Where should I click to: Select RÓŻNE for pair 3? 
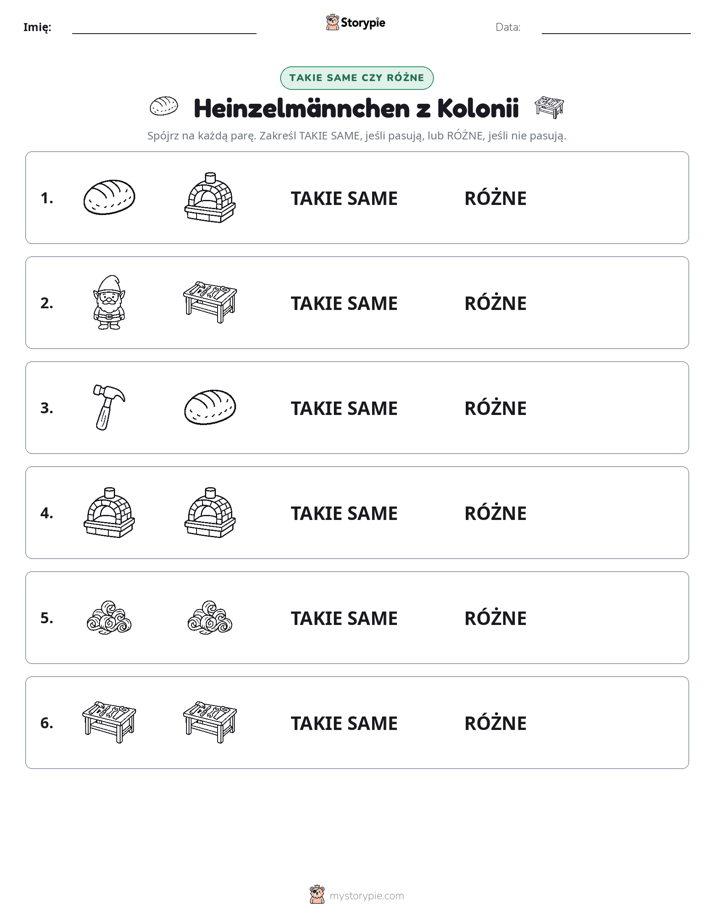click(x=495, y=408)
